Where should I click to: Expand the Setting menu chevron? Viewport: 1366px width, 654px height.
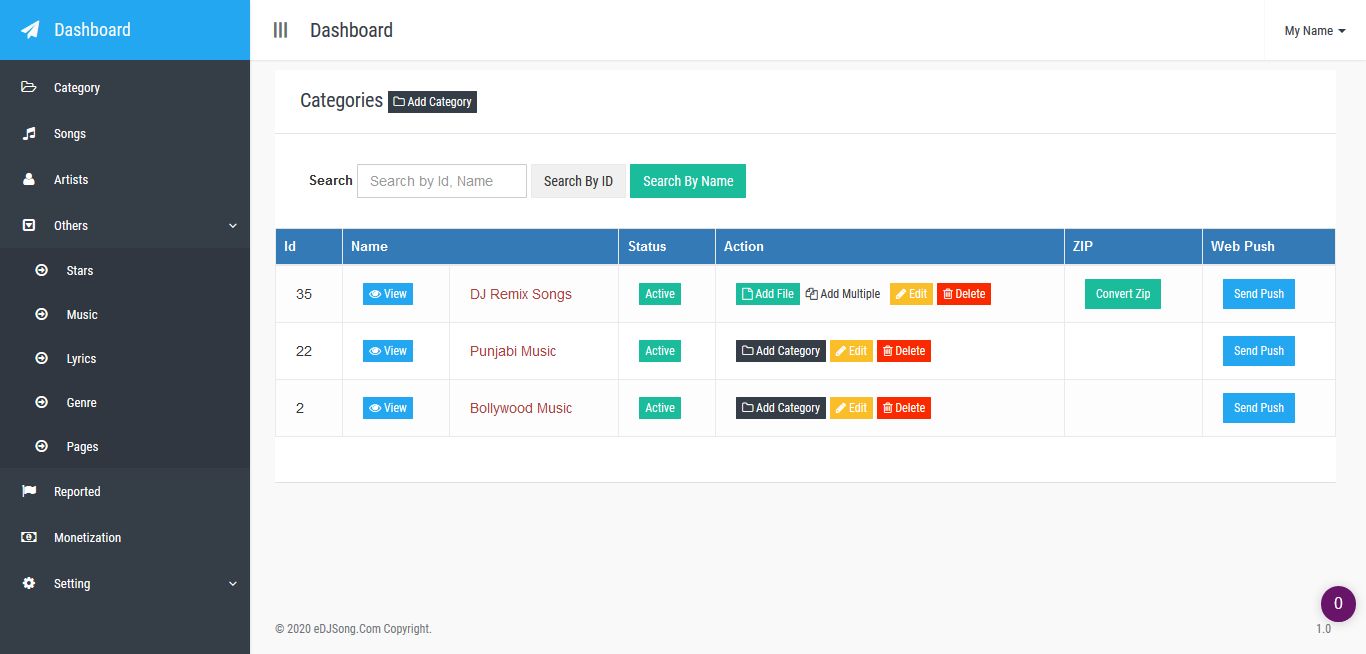(233, 584)
